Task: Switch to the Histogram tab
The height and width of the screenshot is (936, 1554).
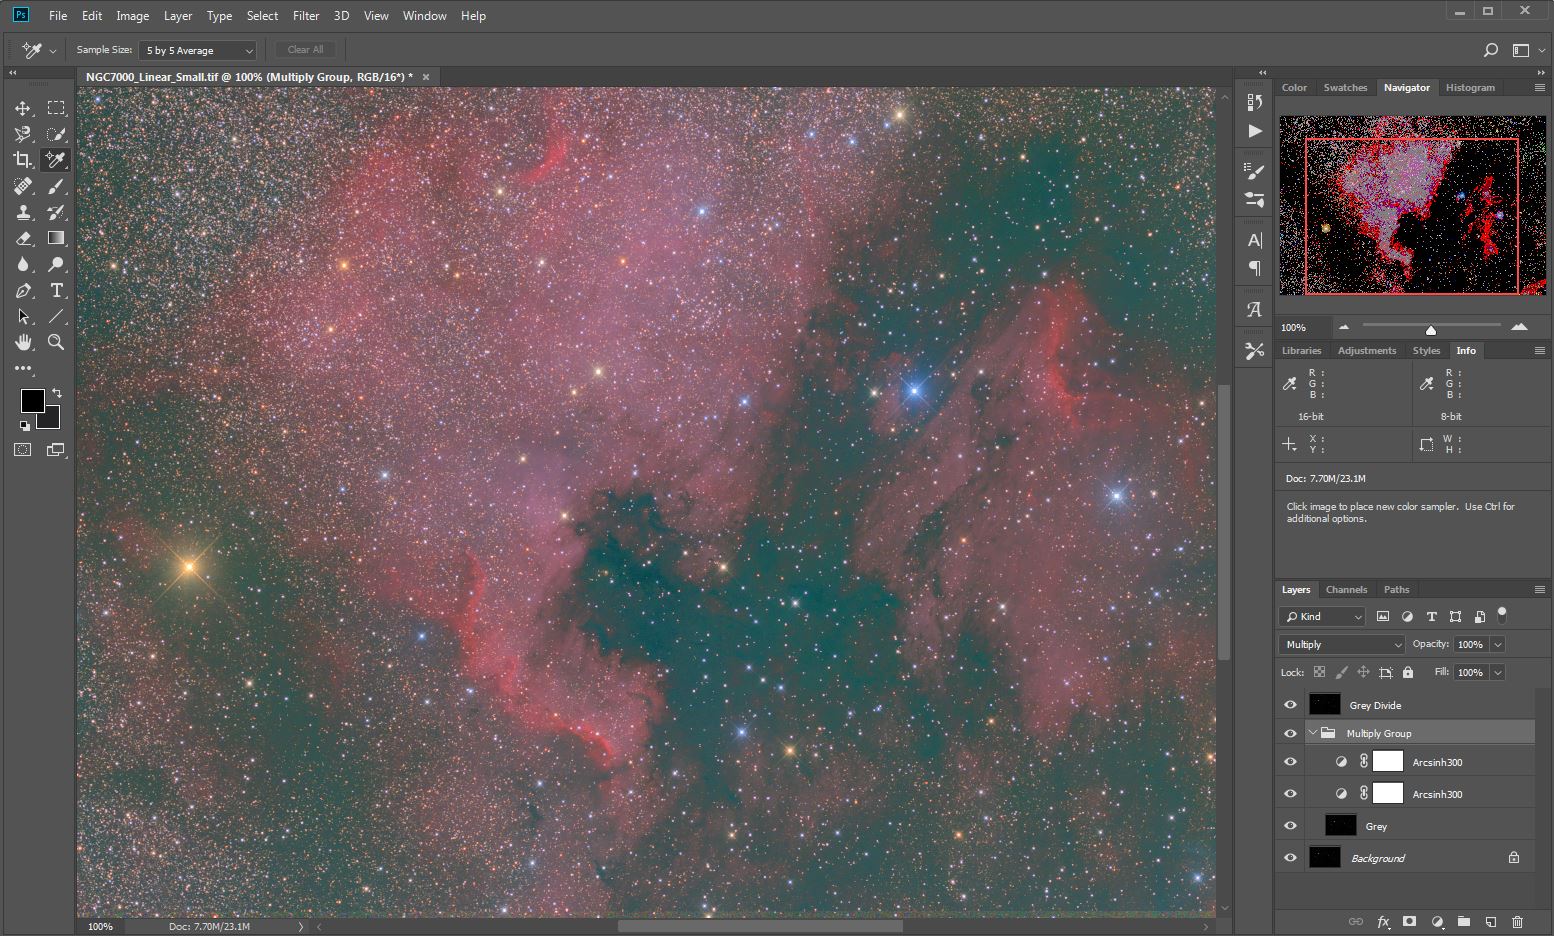Action: click(1470, 88)
